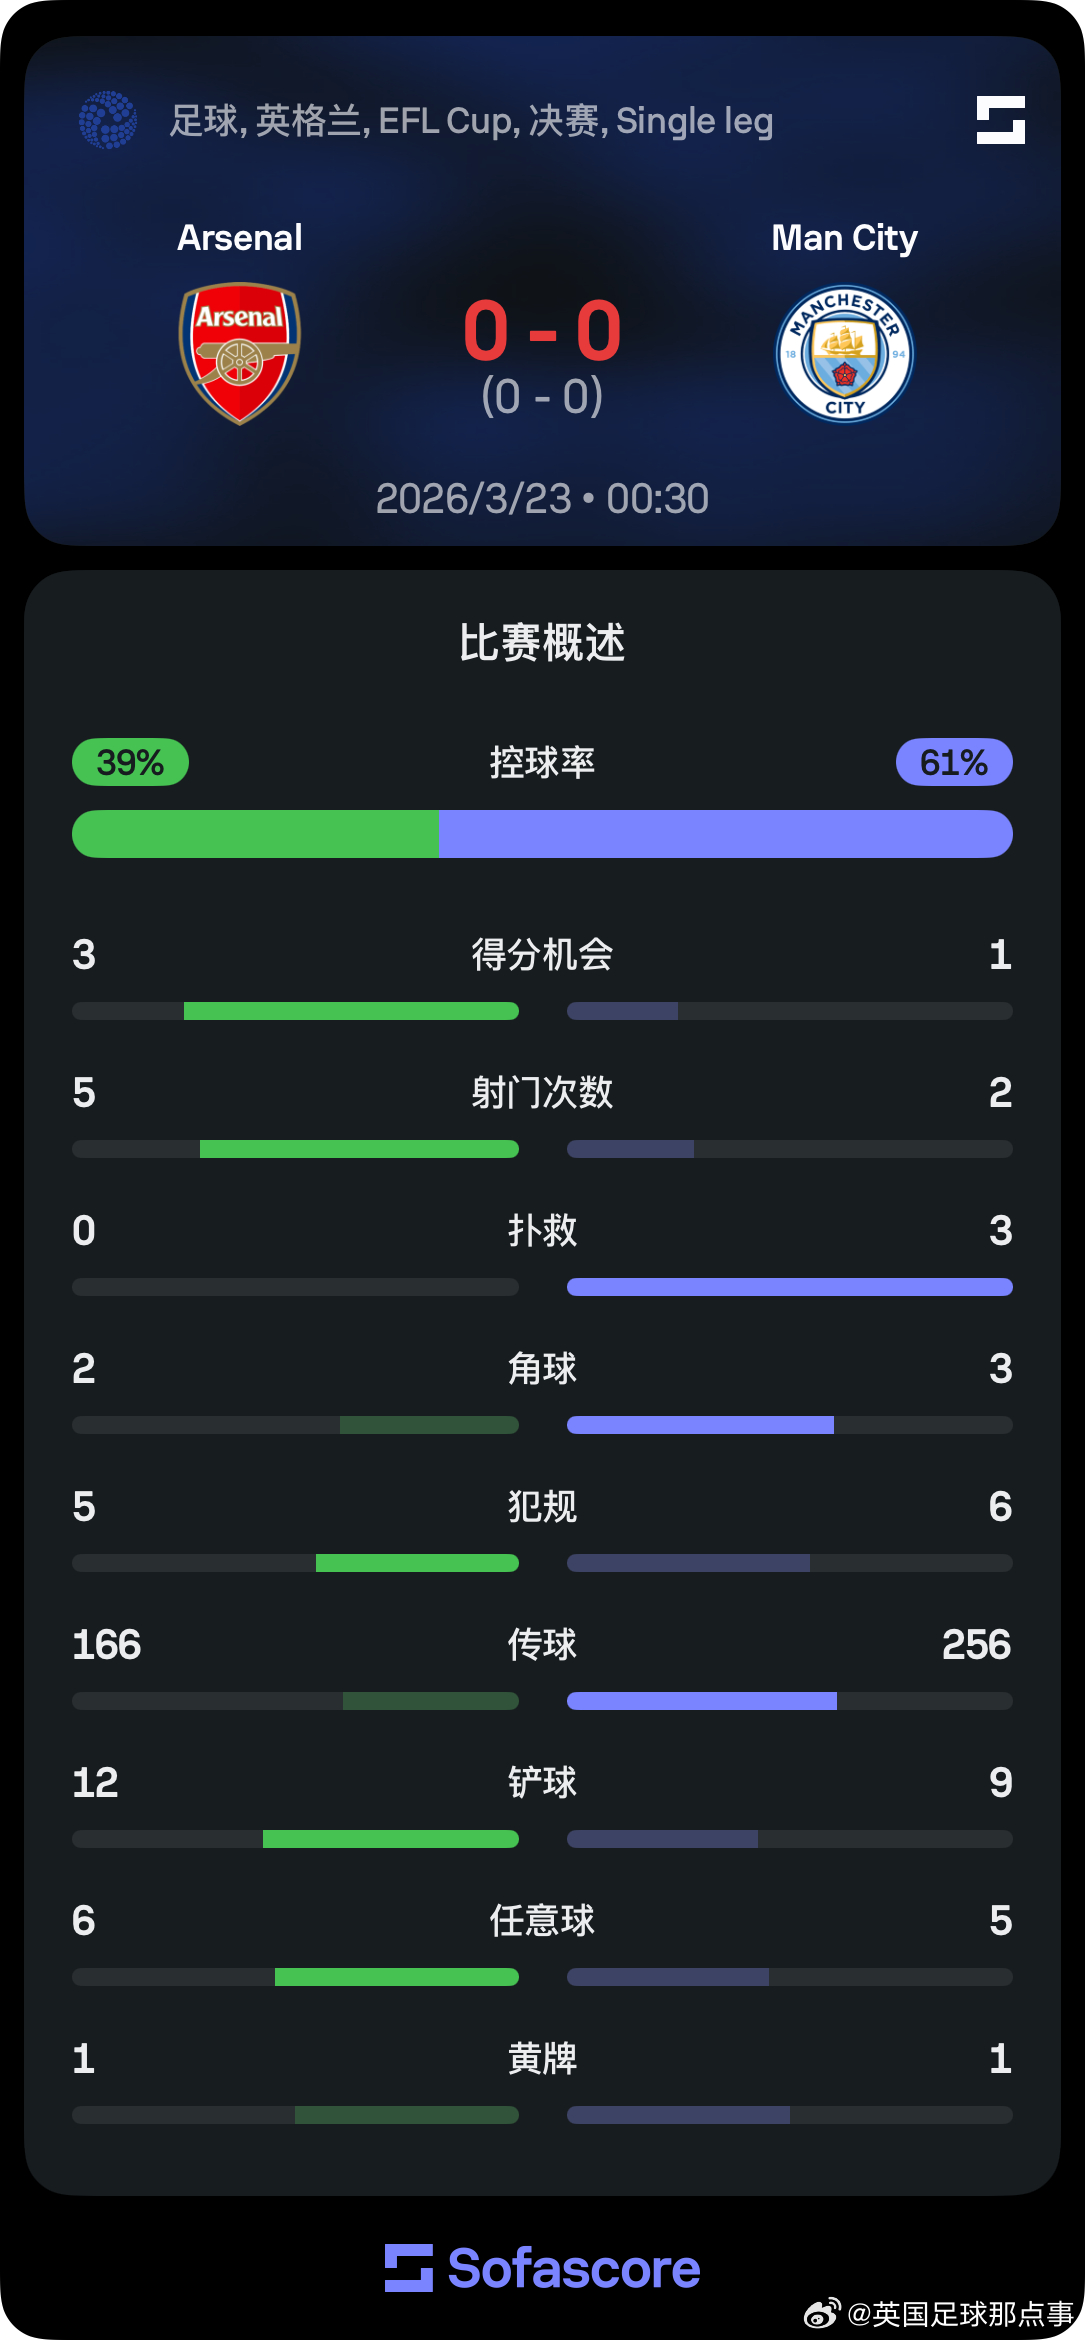Select the 61% possession badge for Man City
Screen dimensions: 1085x2340
(952, 761)
